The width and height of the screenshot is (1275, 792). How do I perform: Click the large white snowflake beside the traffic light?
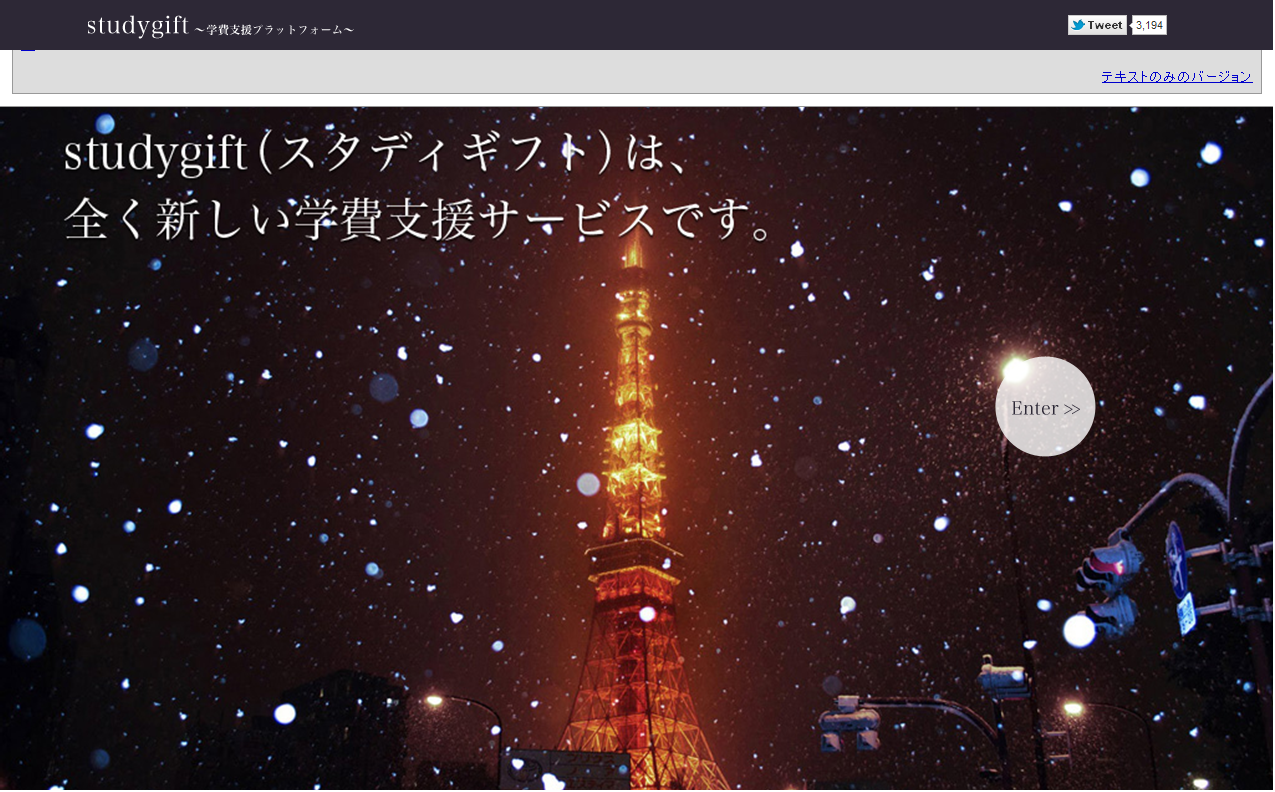click(x=1079, y=630)
